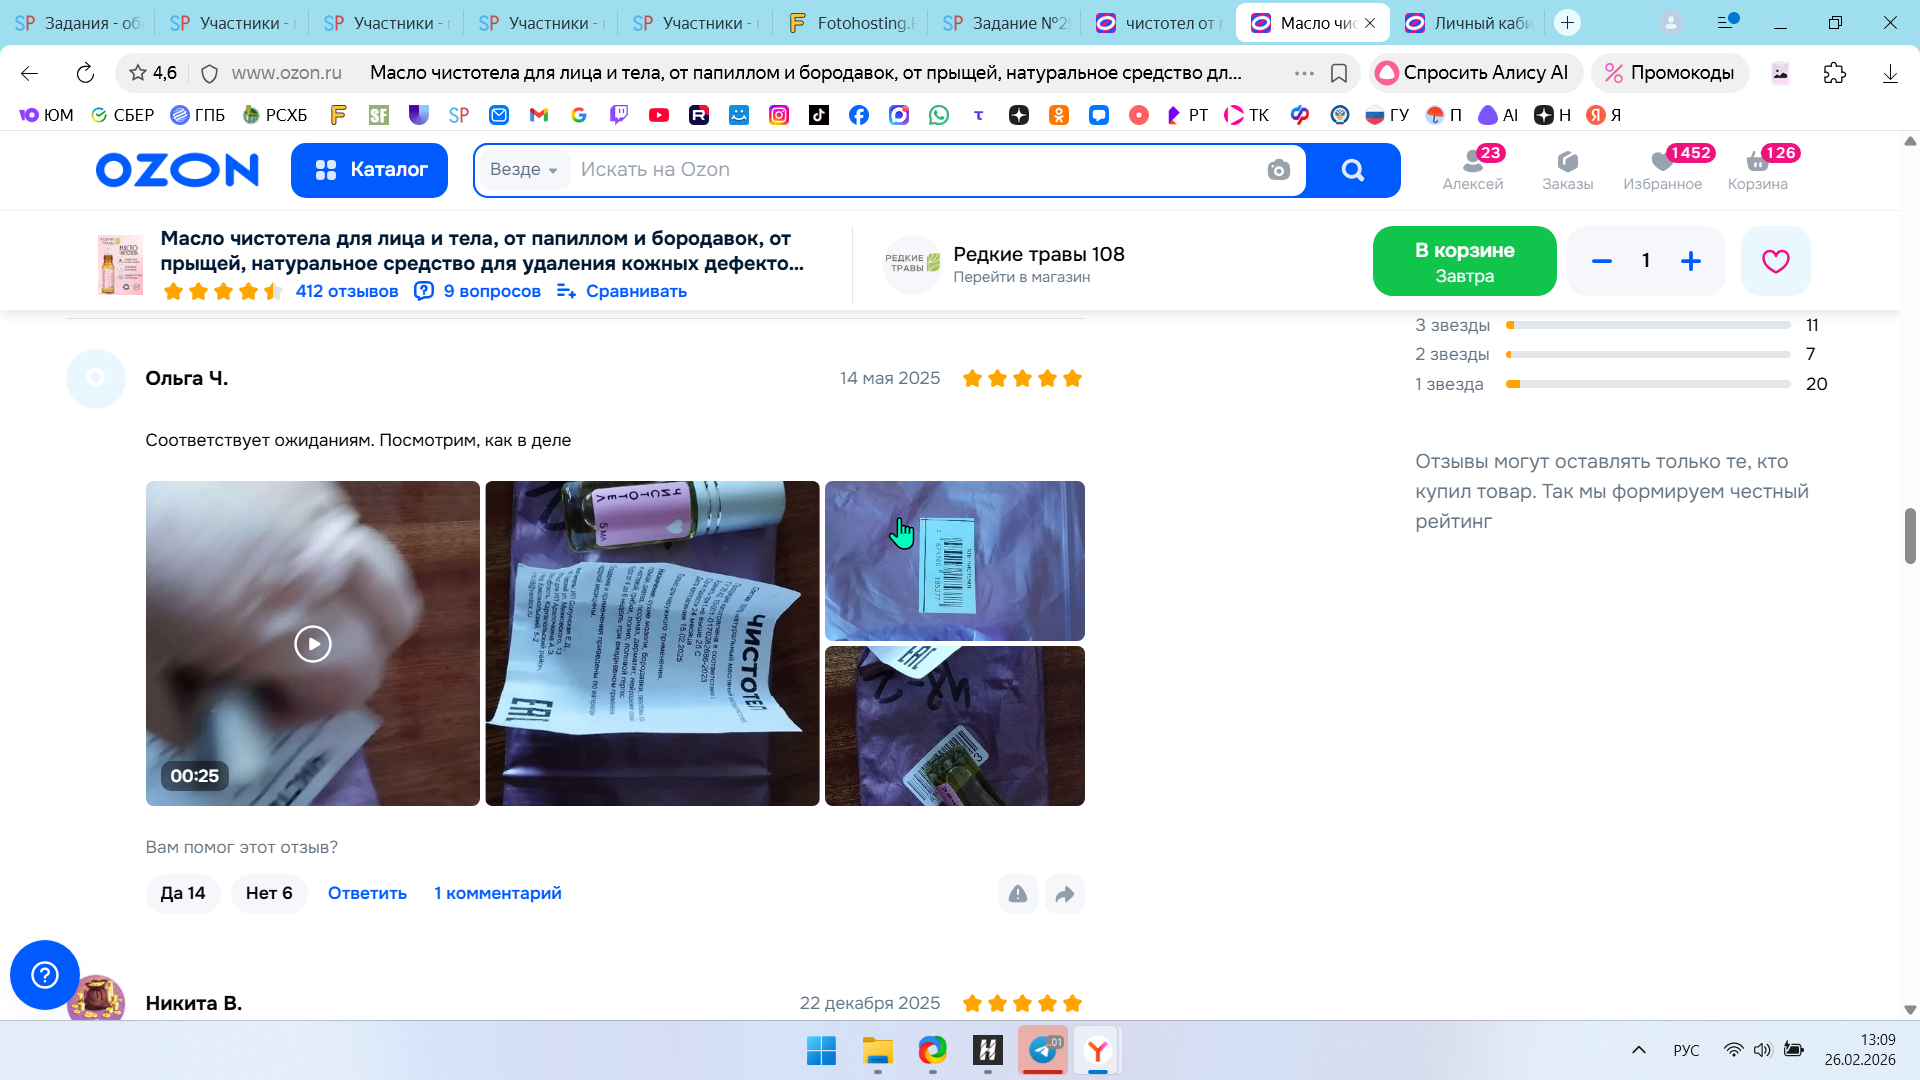Image resolution: width=1920 pixels, height=1080 pixels.
Task: Bookmark this page in address bar
Action: tap(1339, 73)
